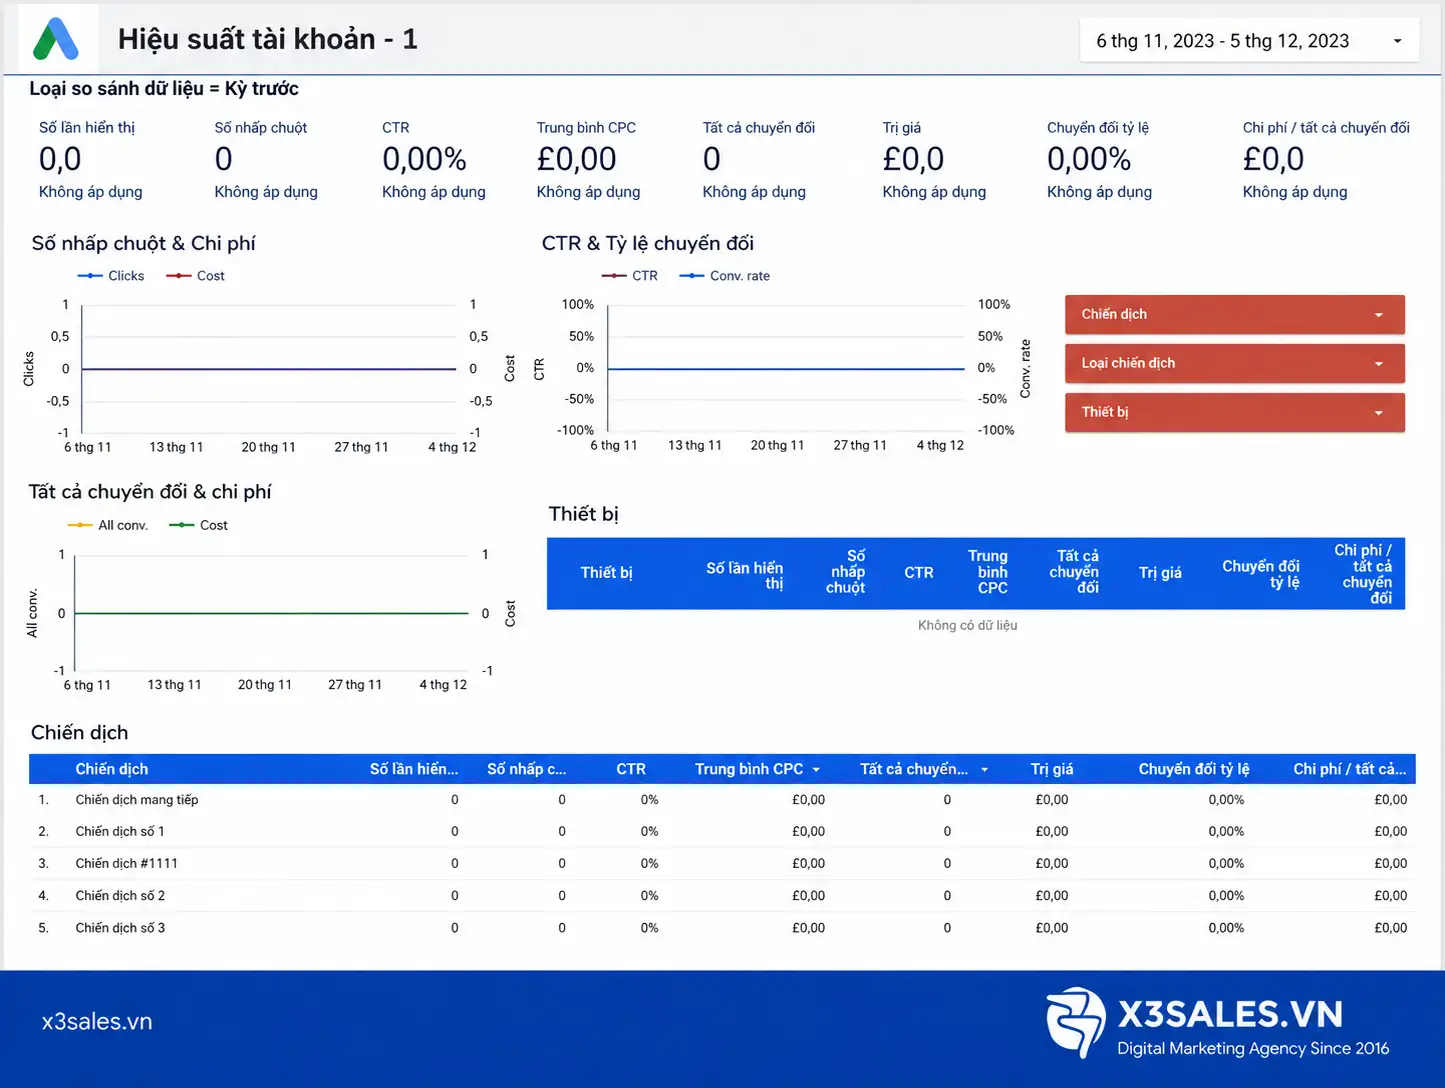Click the x3sales.vn footer link

click(97, 1021)
